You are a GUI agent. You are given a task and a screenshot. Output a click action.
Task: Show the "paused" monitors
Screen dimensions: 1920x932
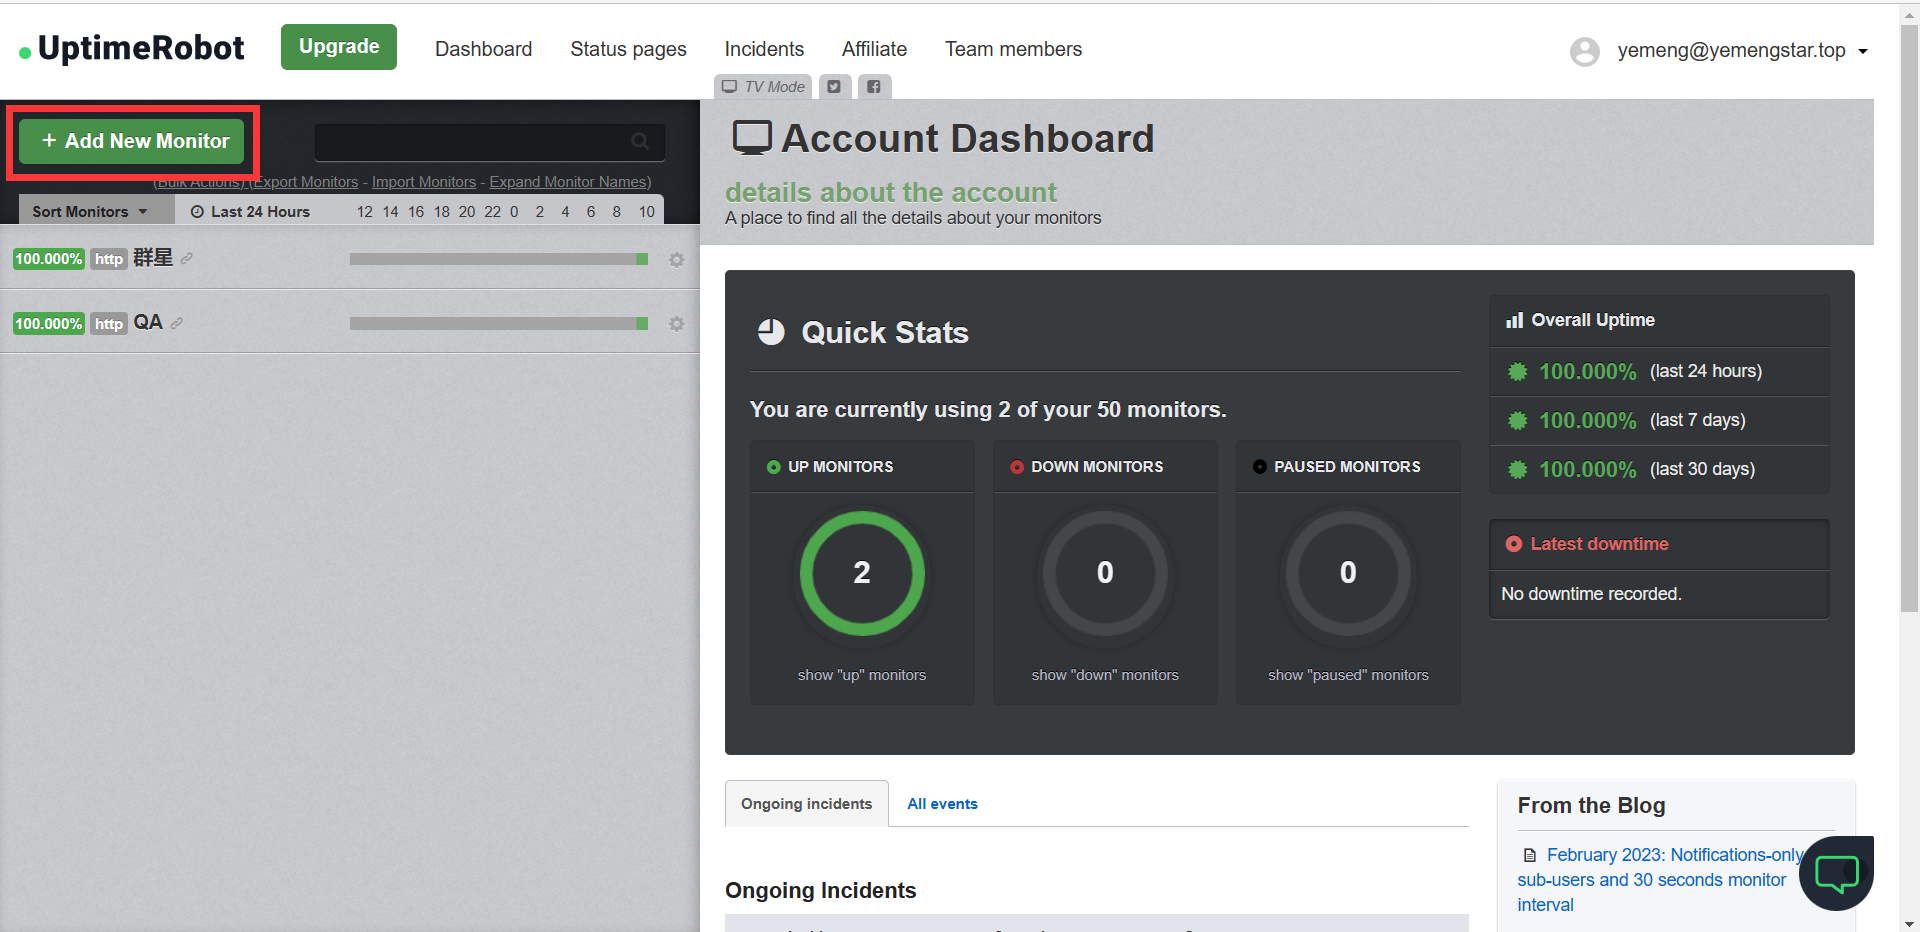pyautogui.click(x=1347, y=675)
